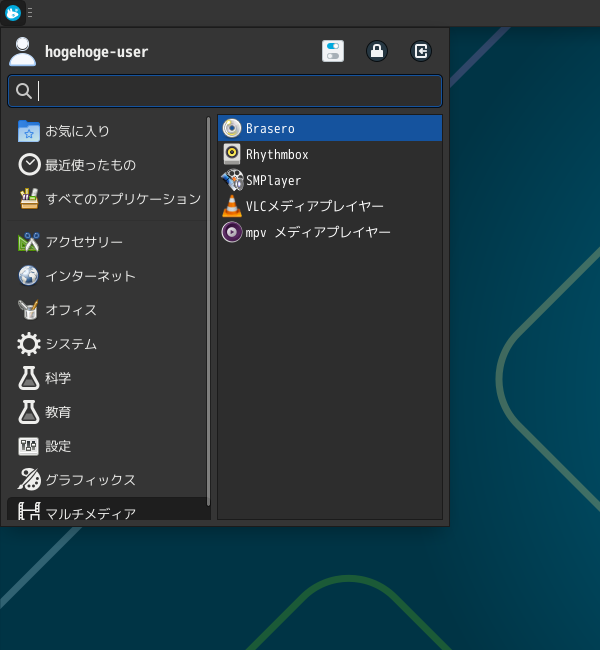The height and width of the screenshot is (650, 600).
Task: Open the グラフィックス category
Action: (x=90, y=480)
